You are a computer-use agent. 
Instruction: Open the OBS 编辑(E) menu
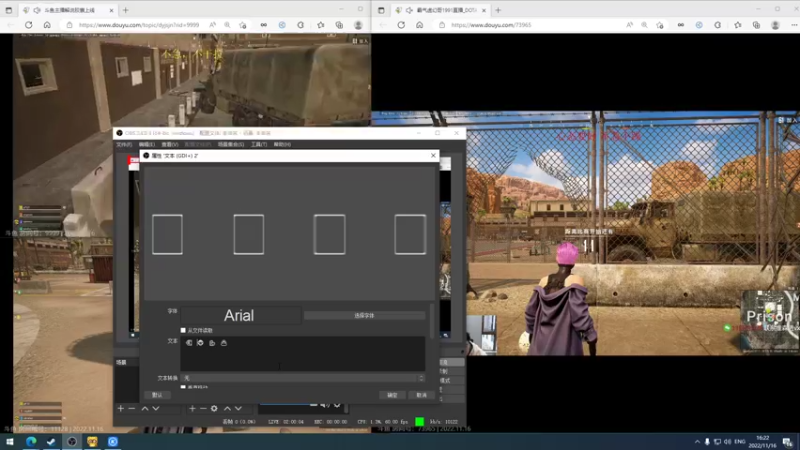[x=146, y=144]
